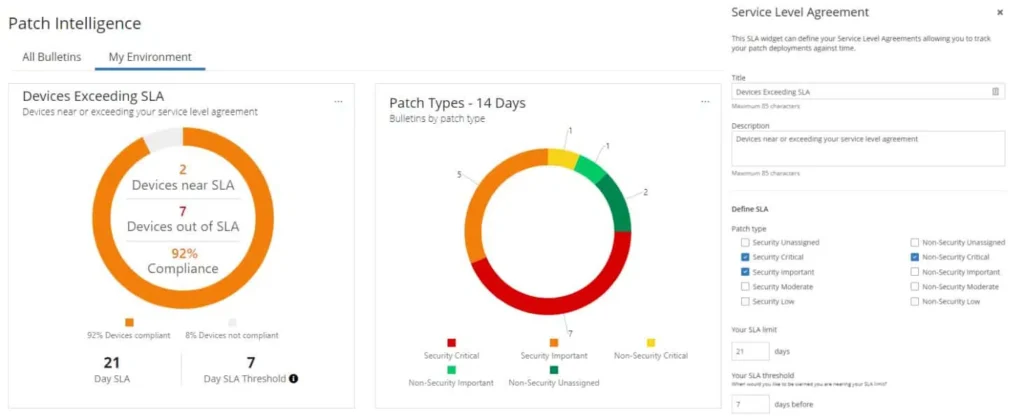Switch to the All Bulletins tab
1024x418 pixels.
point(52,57)
